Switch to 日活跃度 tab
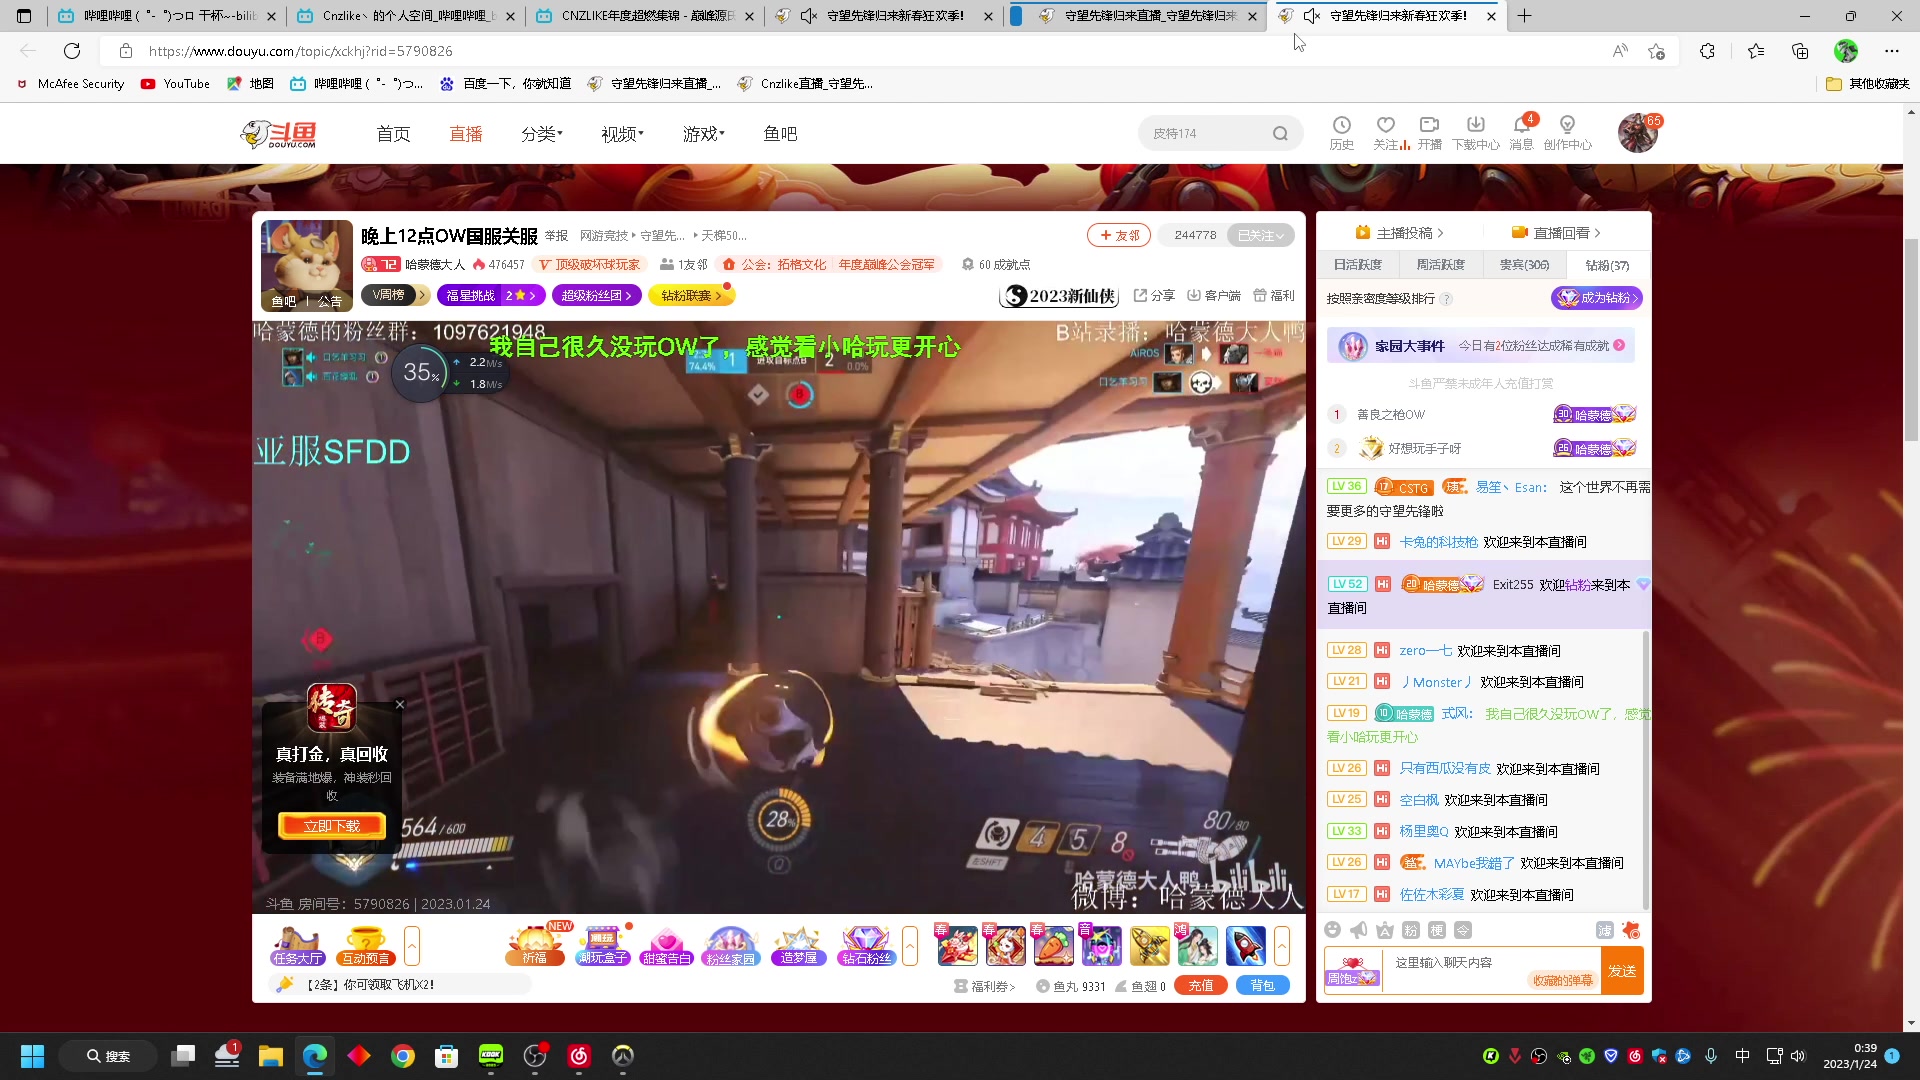 coord(1358,265)
